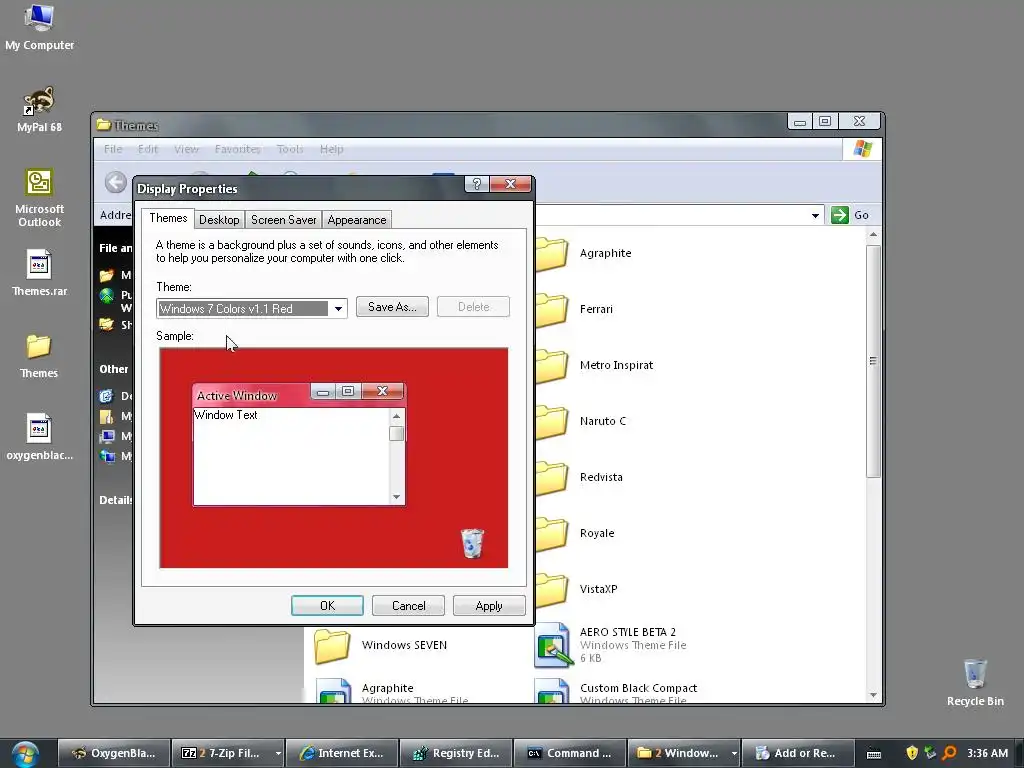Open My Computer desktop icon
This screenshot has width=1024, height=768.
point(39,27)
